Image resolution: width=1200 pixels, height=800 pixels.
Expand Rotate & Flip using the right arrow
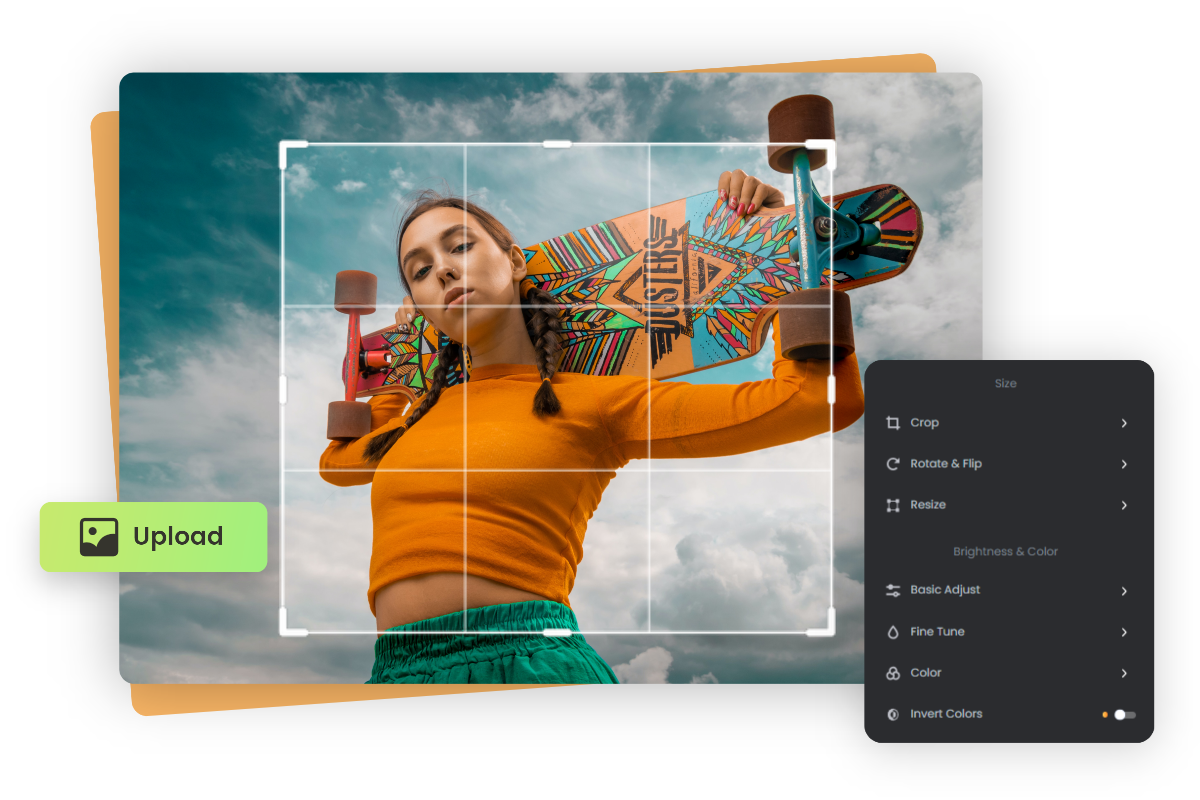coord(1124,463)
